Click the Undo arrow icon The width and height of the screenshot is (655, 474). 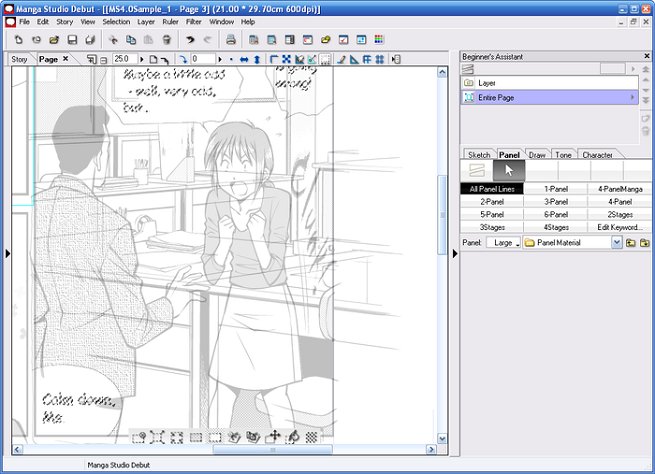(190, 40)
